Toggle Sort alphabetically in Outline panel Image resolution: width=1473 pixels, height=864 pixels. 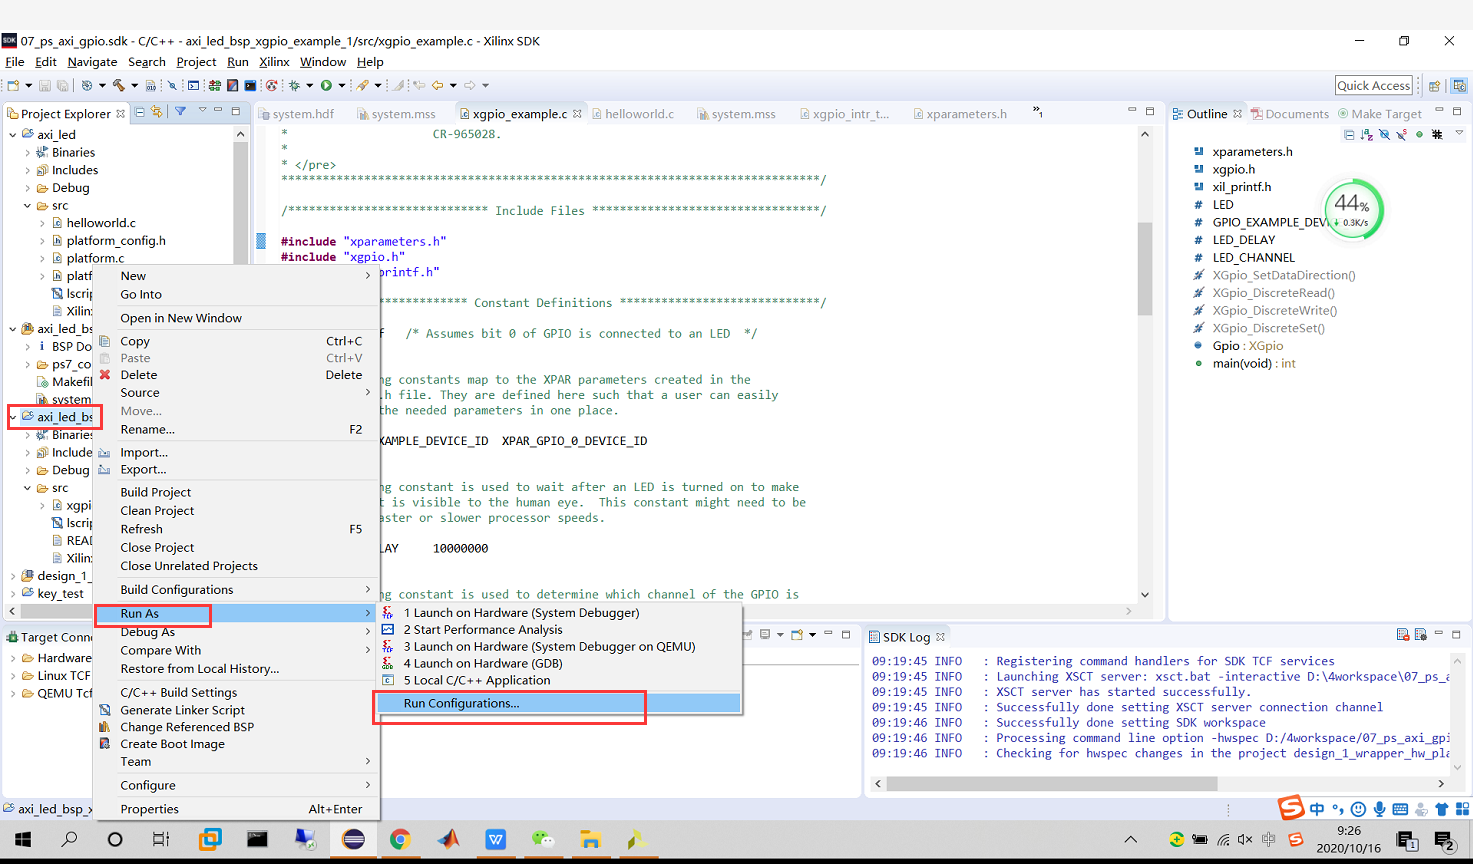pyautogui.click(x=1366, y=134)
